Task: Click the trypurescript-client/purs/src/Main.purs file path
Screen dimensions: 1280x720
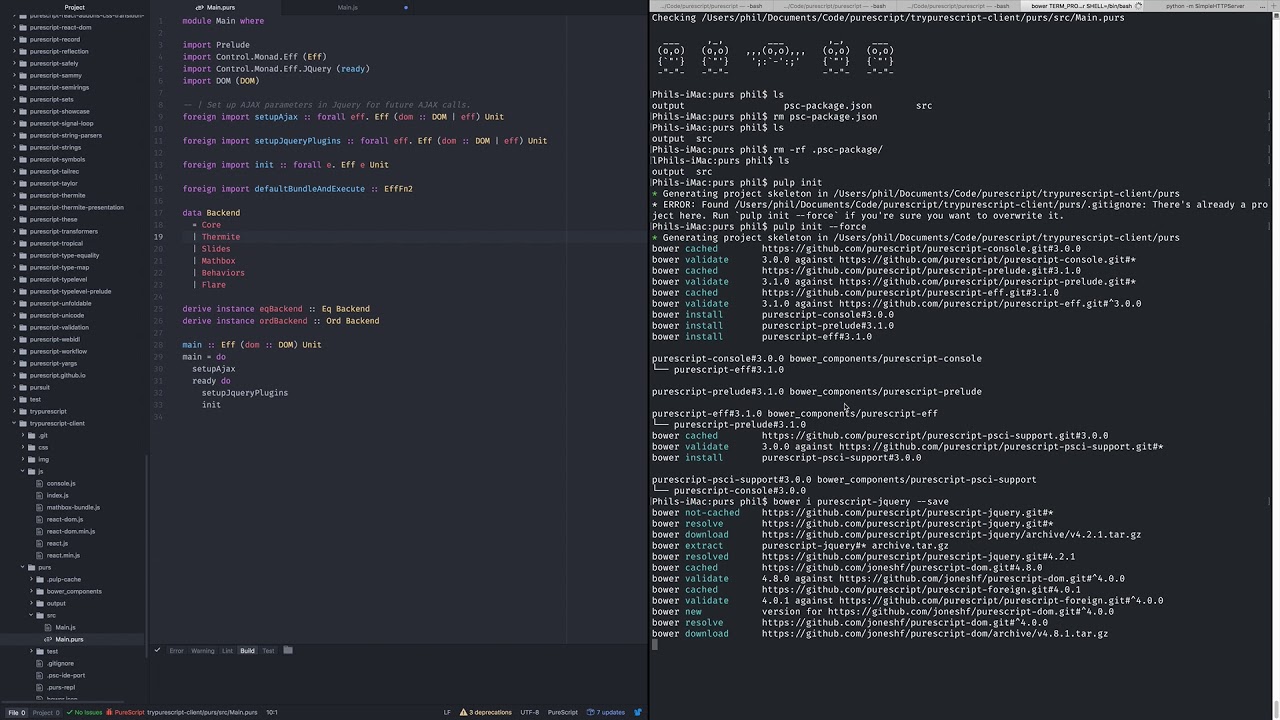Action: [202, 712]
